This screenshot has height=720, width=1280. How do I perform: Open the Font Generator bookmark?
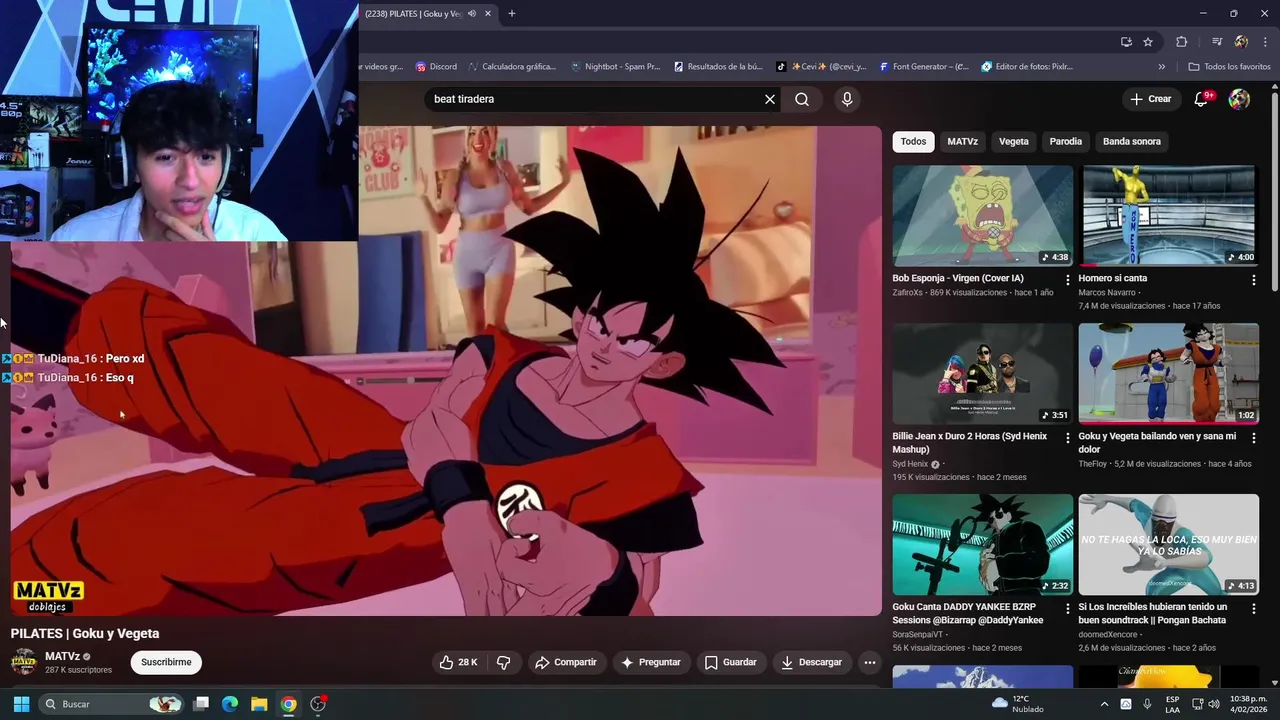point(924,67)
